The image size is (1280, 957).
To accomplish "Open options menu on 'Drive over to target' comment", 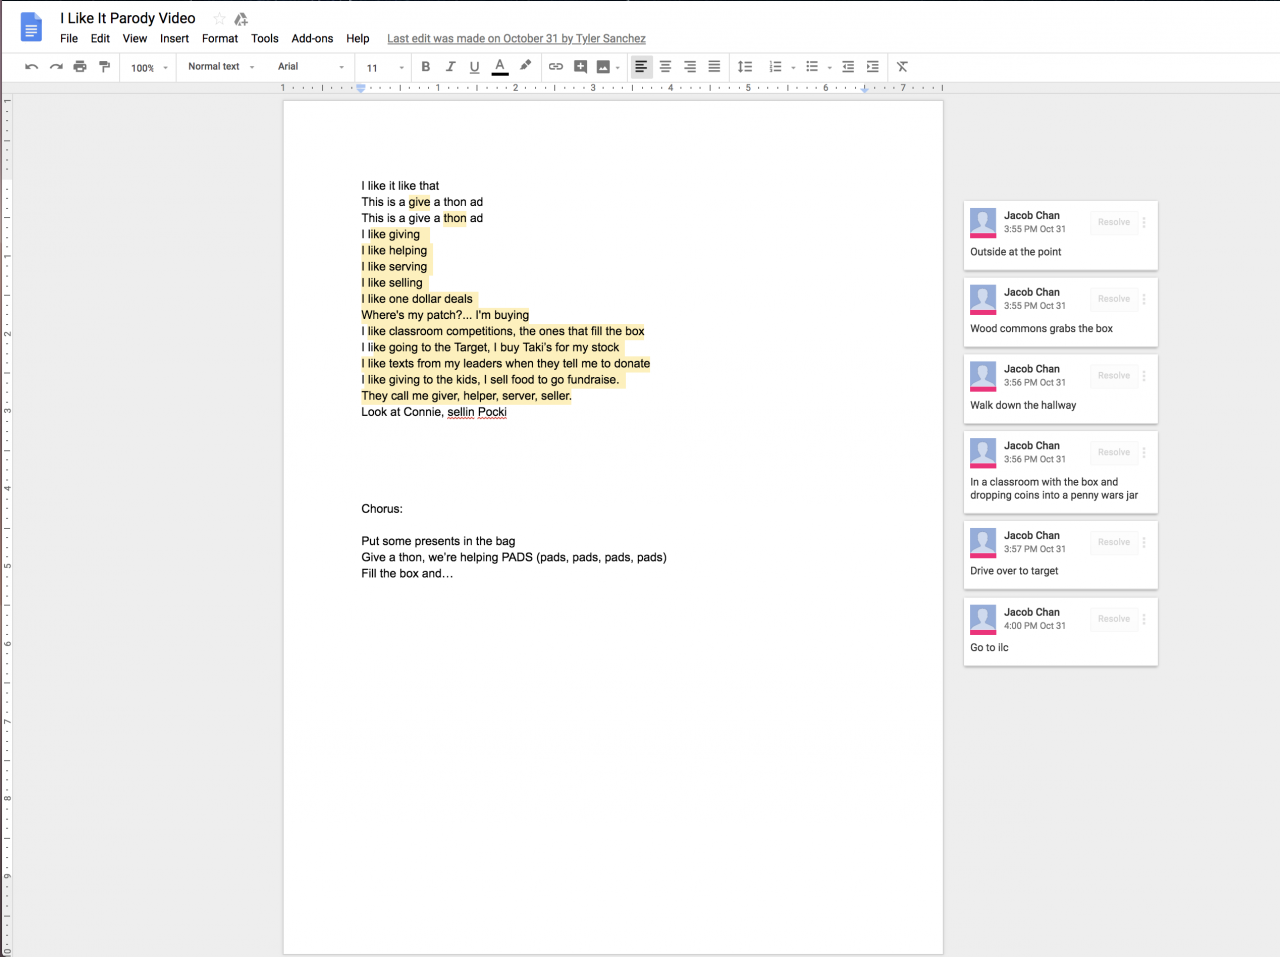I will (x=1144, y=542).
